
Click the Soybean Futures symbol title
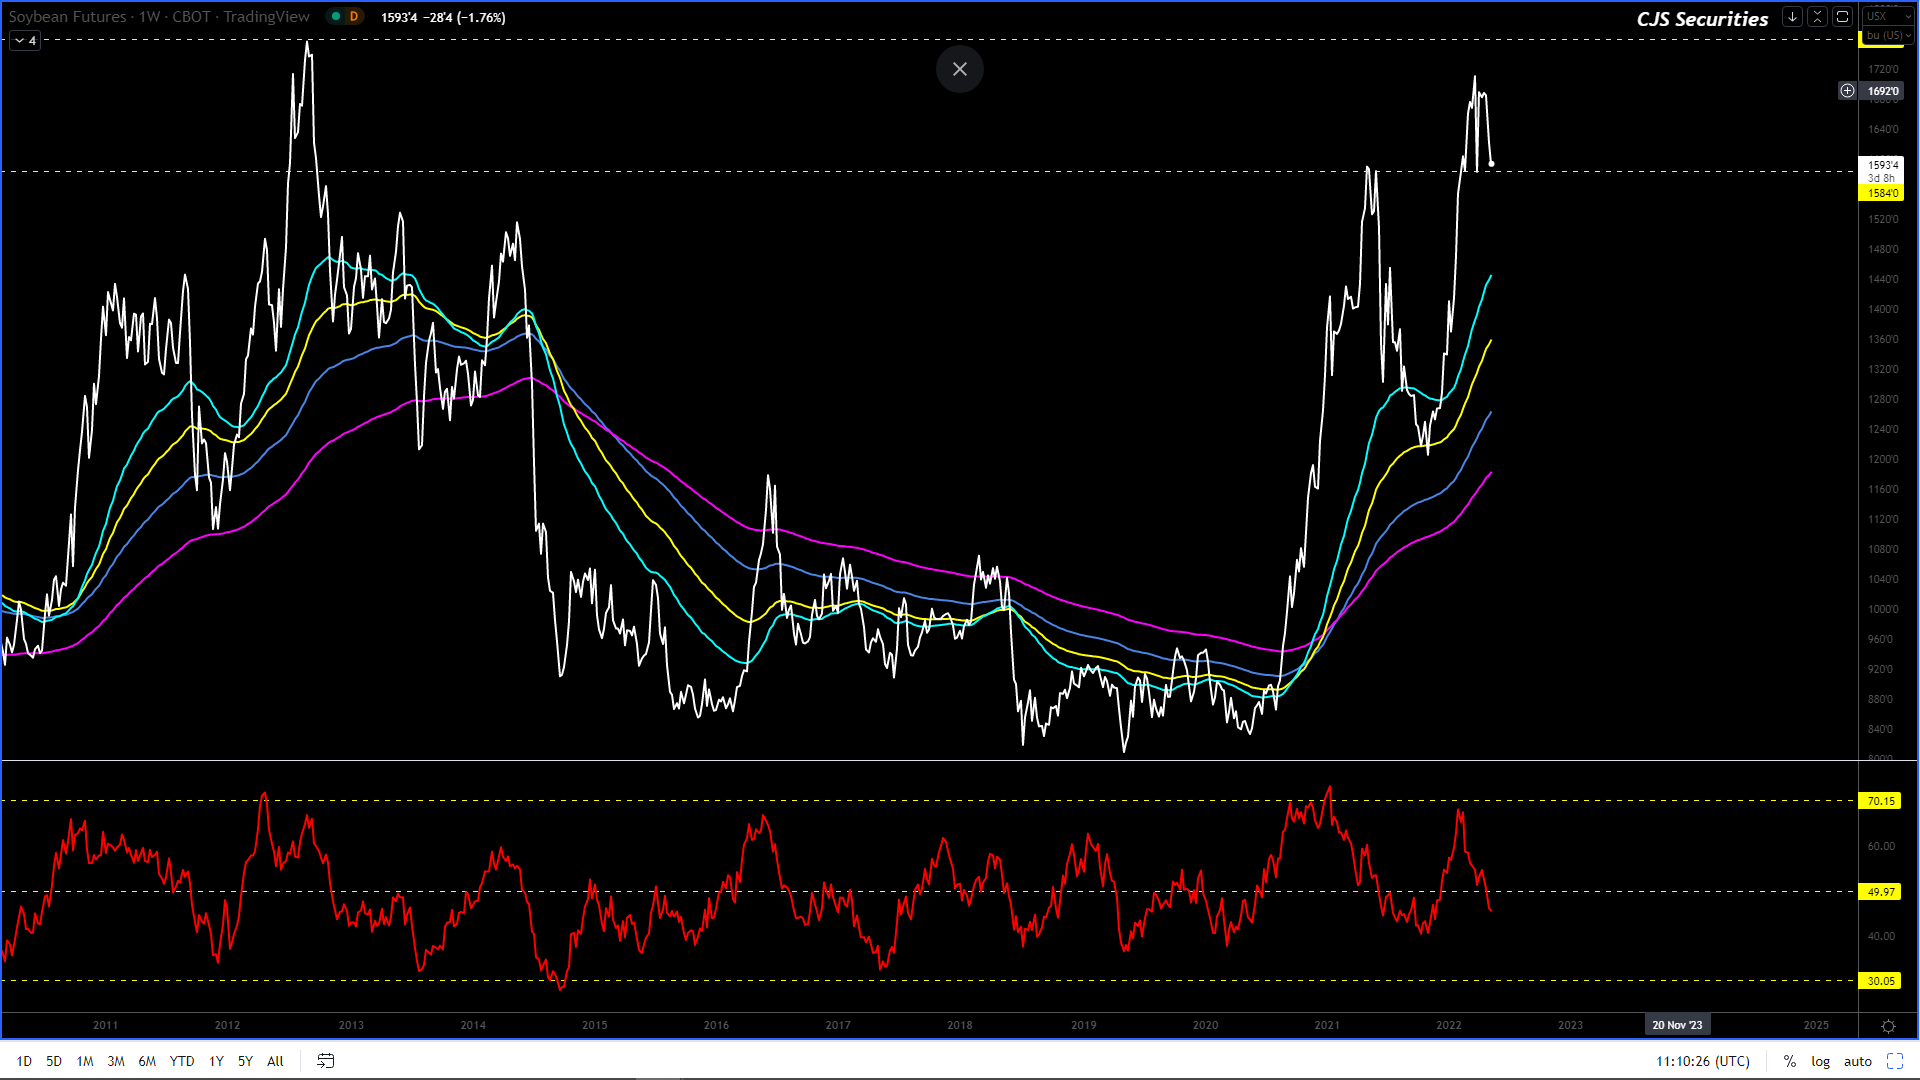(67, 16)
